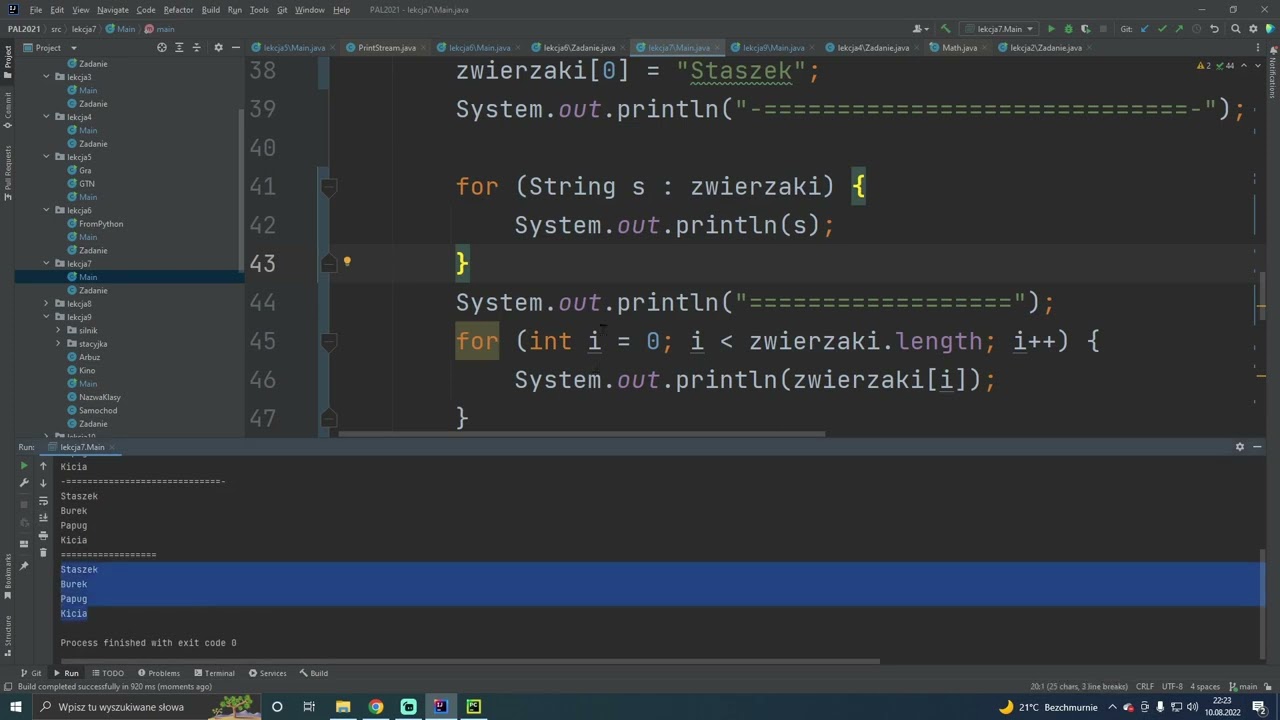
Task: Commit changes with green checkmark icon
Action: coord(1162,29)
